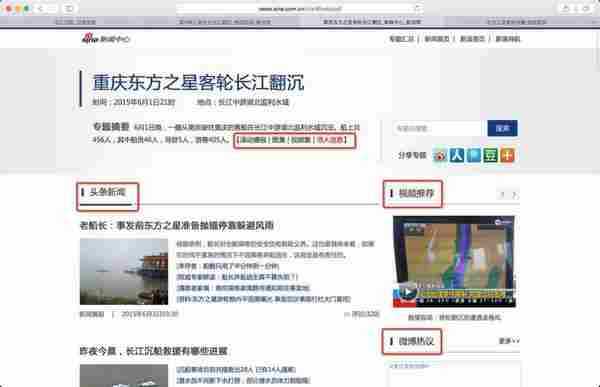This screenshot has width=600, height=387.
Task: Go to previous recommended video arrow
Action: pyautogui.click(x=502, y=194)
